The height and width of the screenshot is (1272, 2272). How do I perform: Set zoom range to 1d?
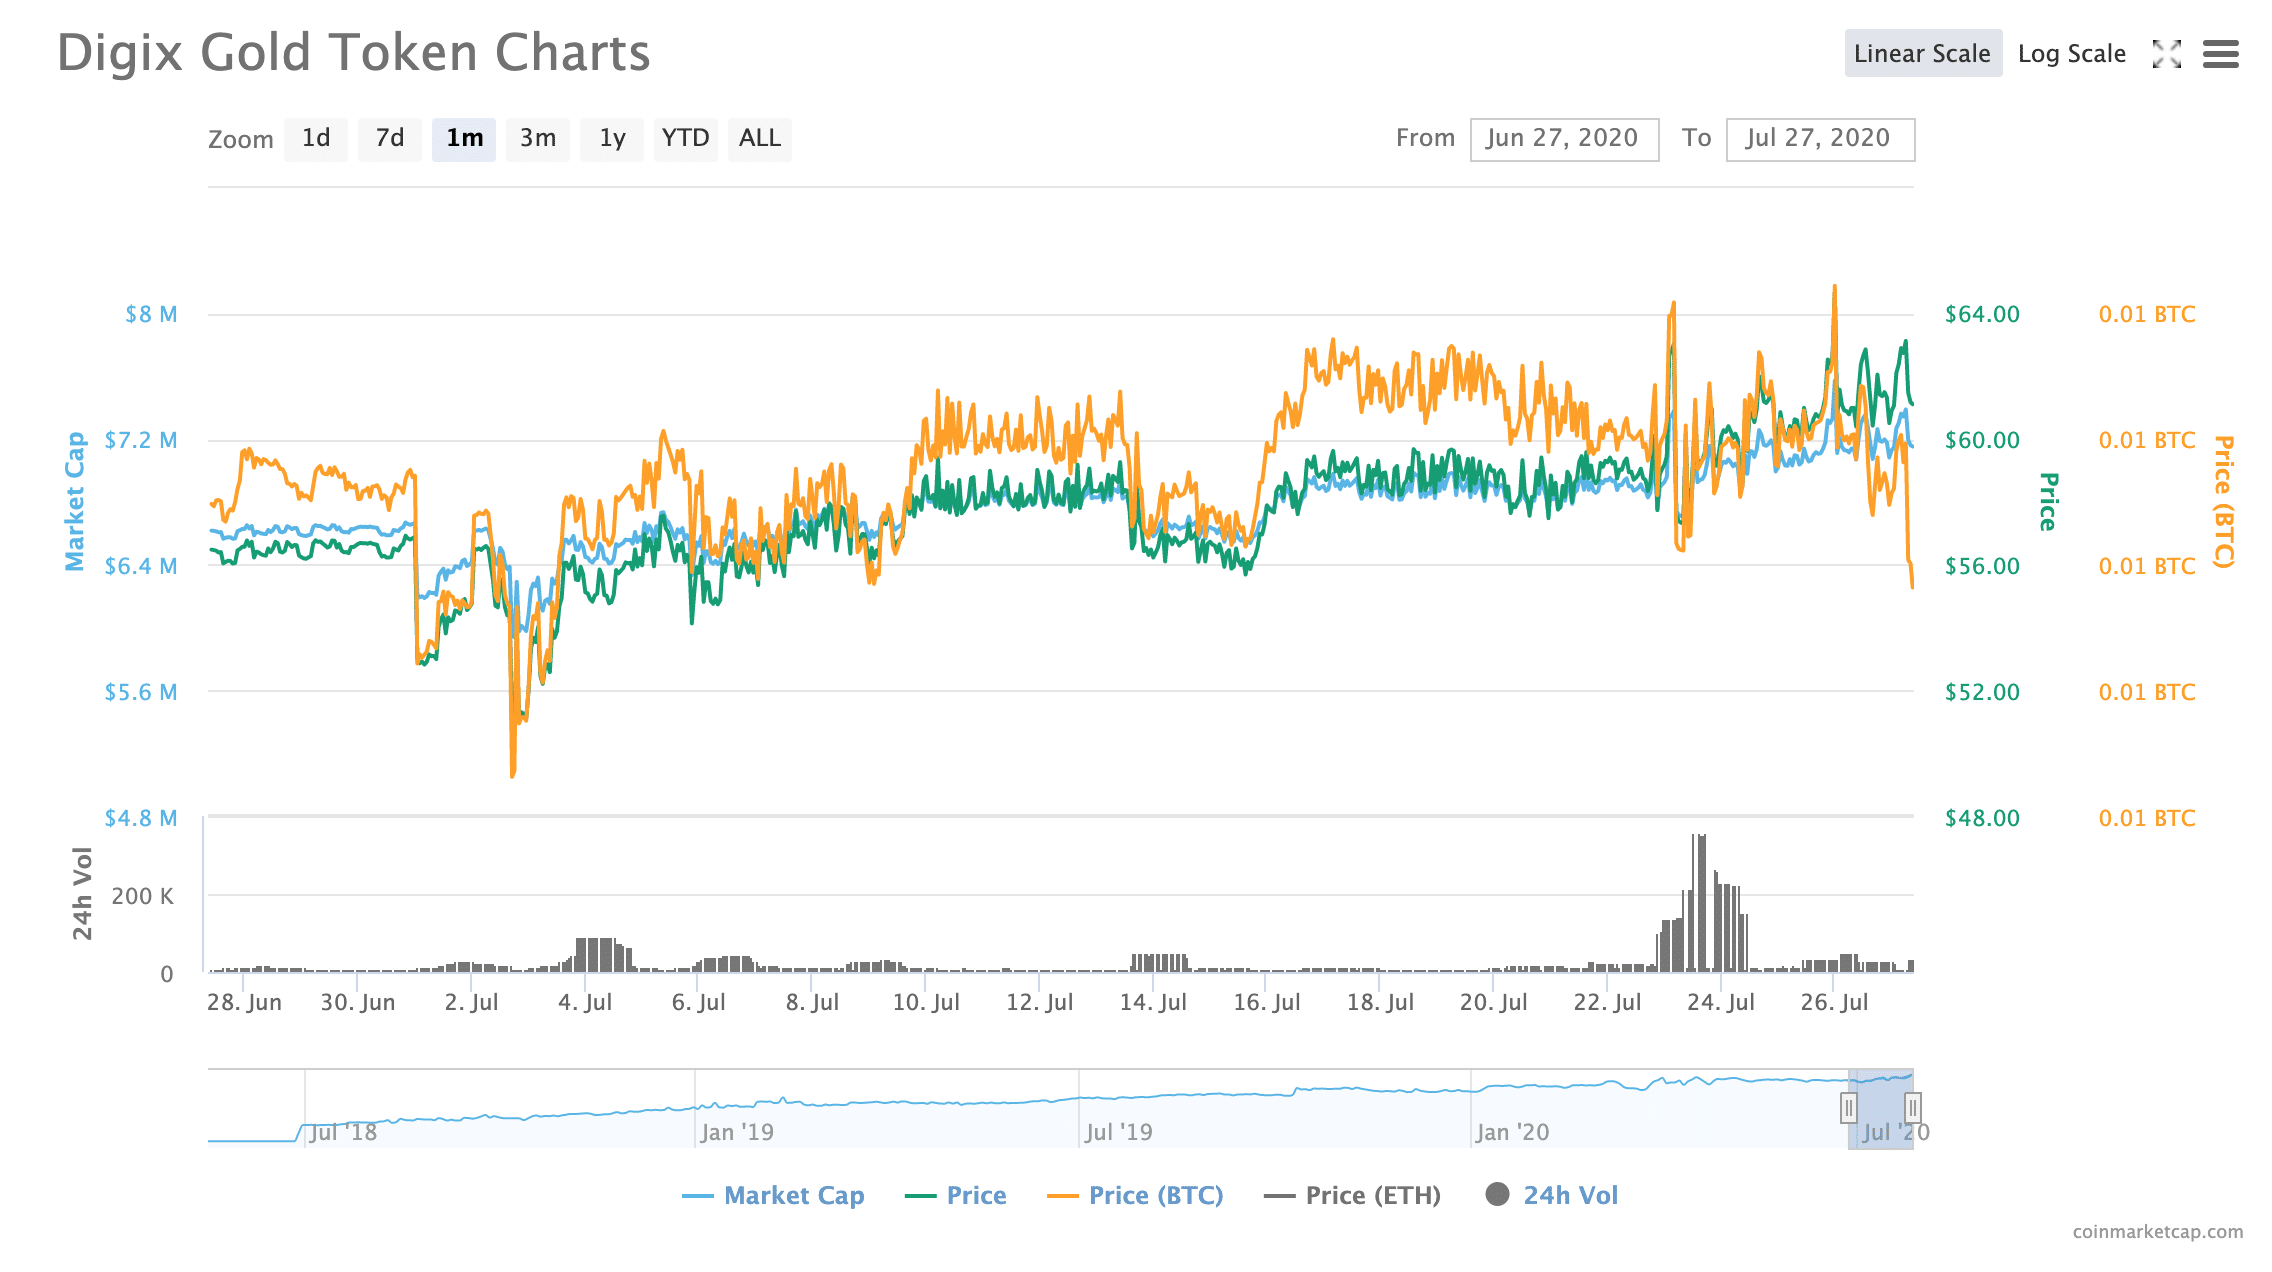pos(316,138)
